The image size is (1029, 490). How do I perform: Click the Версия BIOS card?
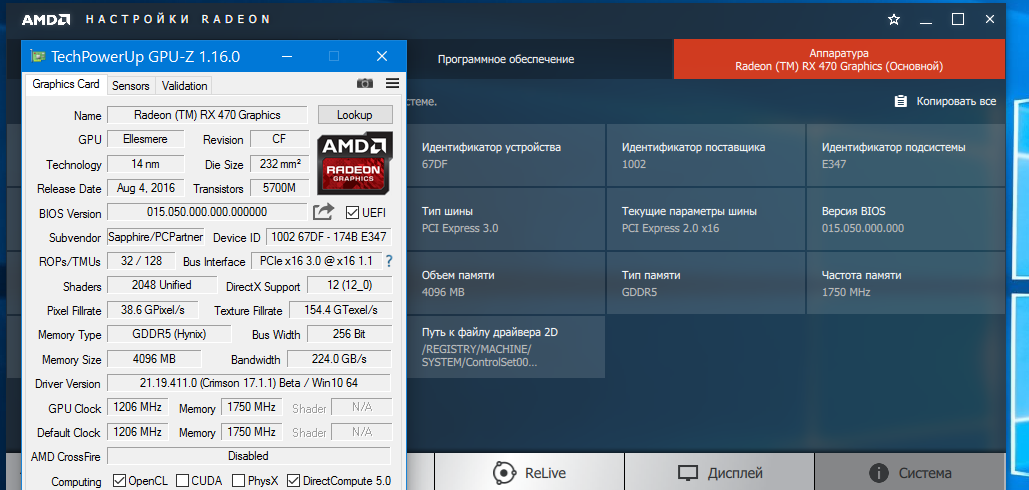[x=906, y=219]
